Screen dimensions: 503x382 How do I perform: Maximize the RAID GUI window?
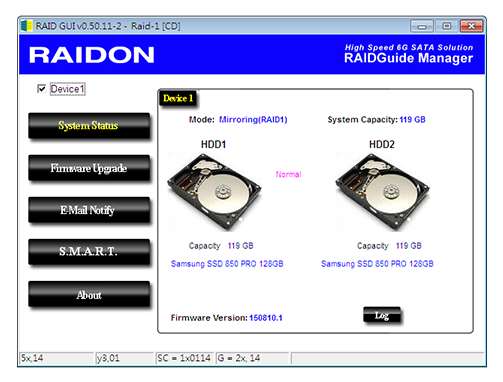(447, 26)
